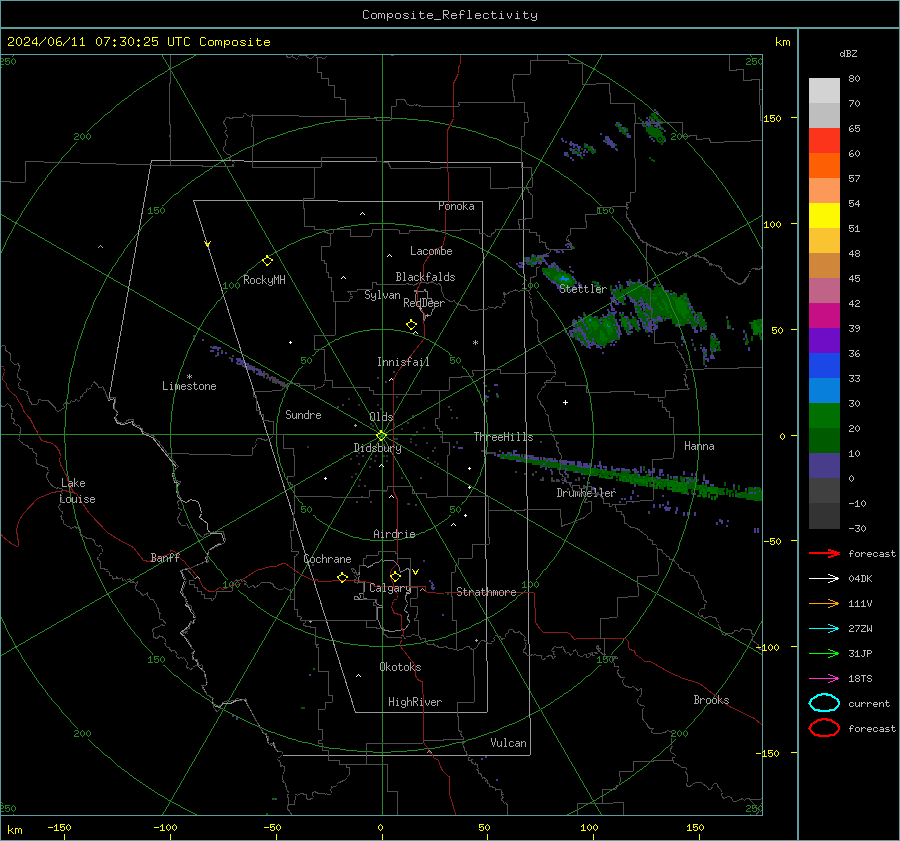The height and width of the screenshot is (841, 900).
Task: Click the Okotoks city label
Action: pos(400,667)
